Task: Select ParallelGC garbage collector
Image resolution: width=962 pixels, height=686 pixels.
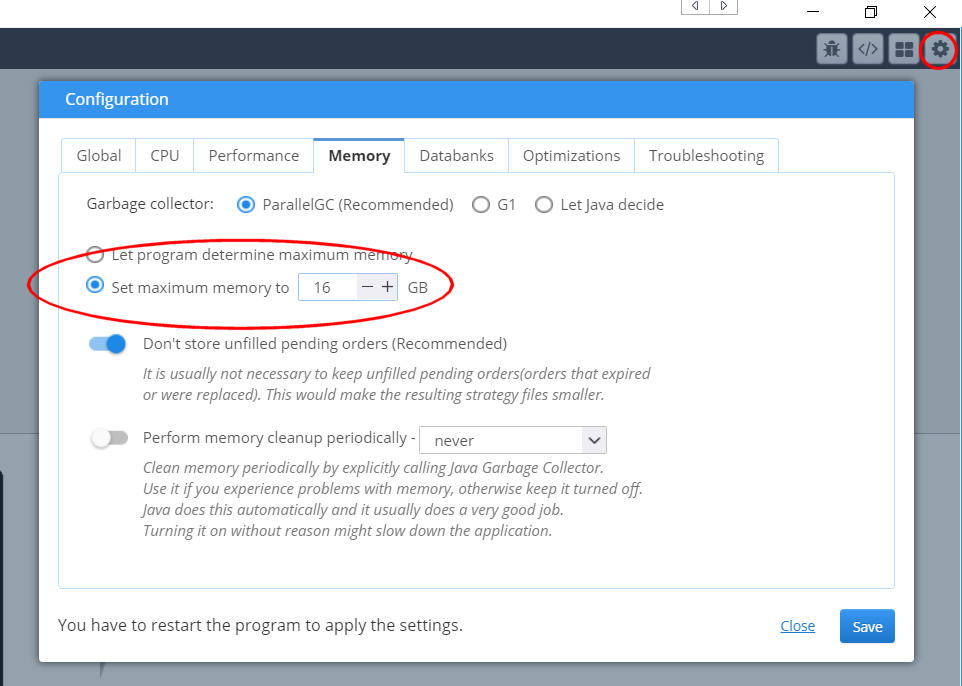Action: (246, 204)
